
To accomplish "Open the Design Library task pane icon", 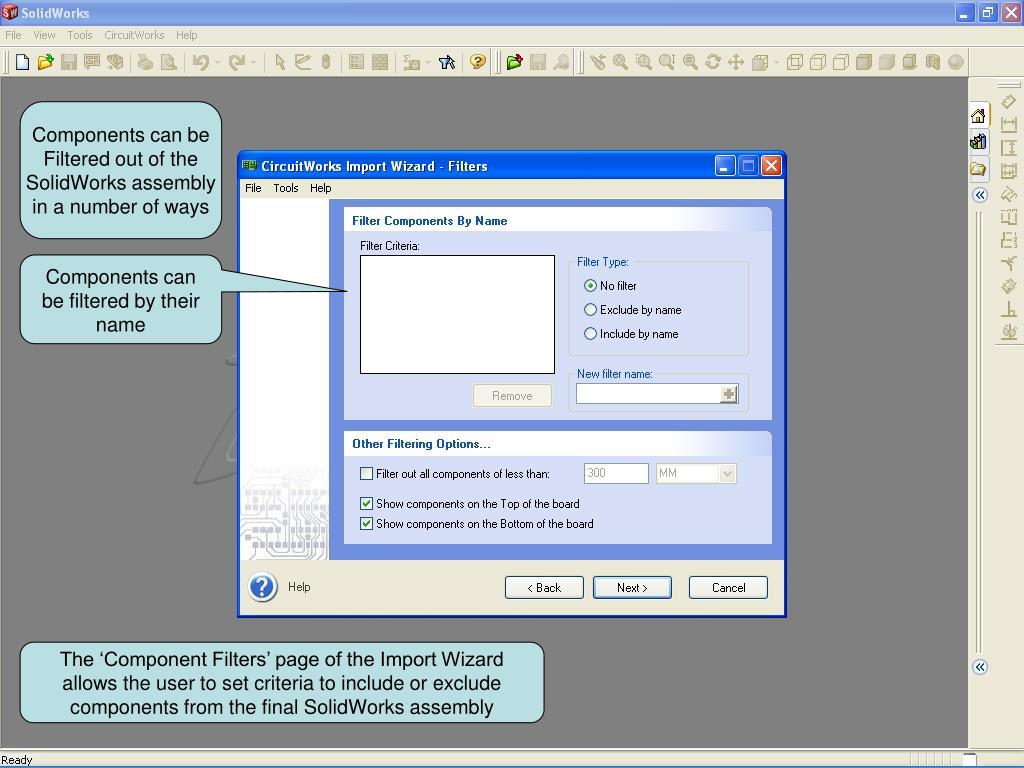I will (978, 141).
